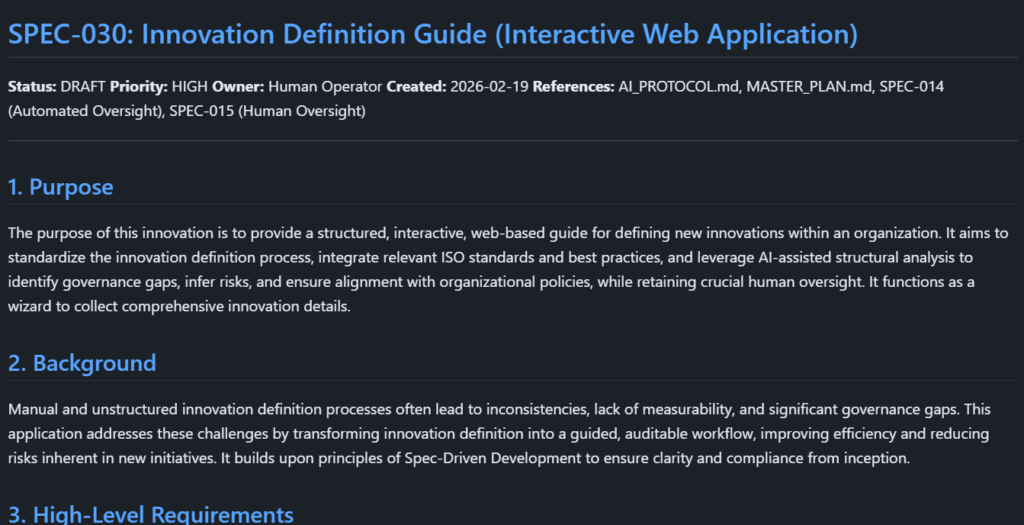Click the '2. Background' section heading
This screenshot has width=1024, height=525.
point(82,363)
